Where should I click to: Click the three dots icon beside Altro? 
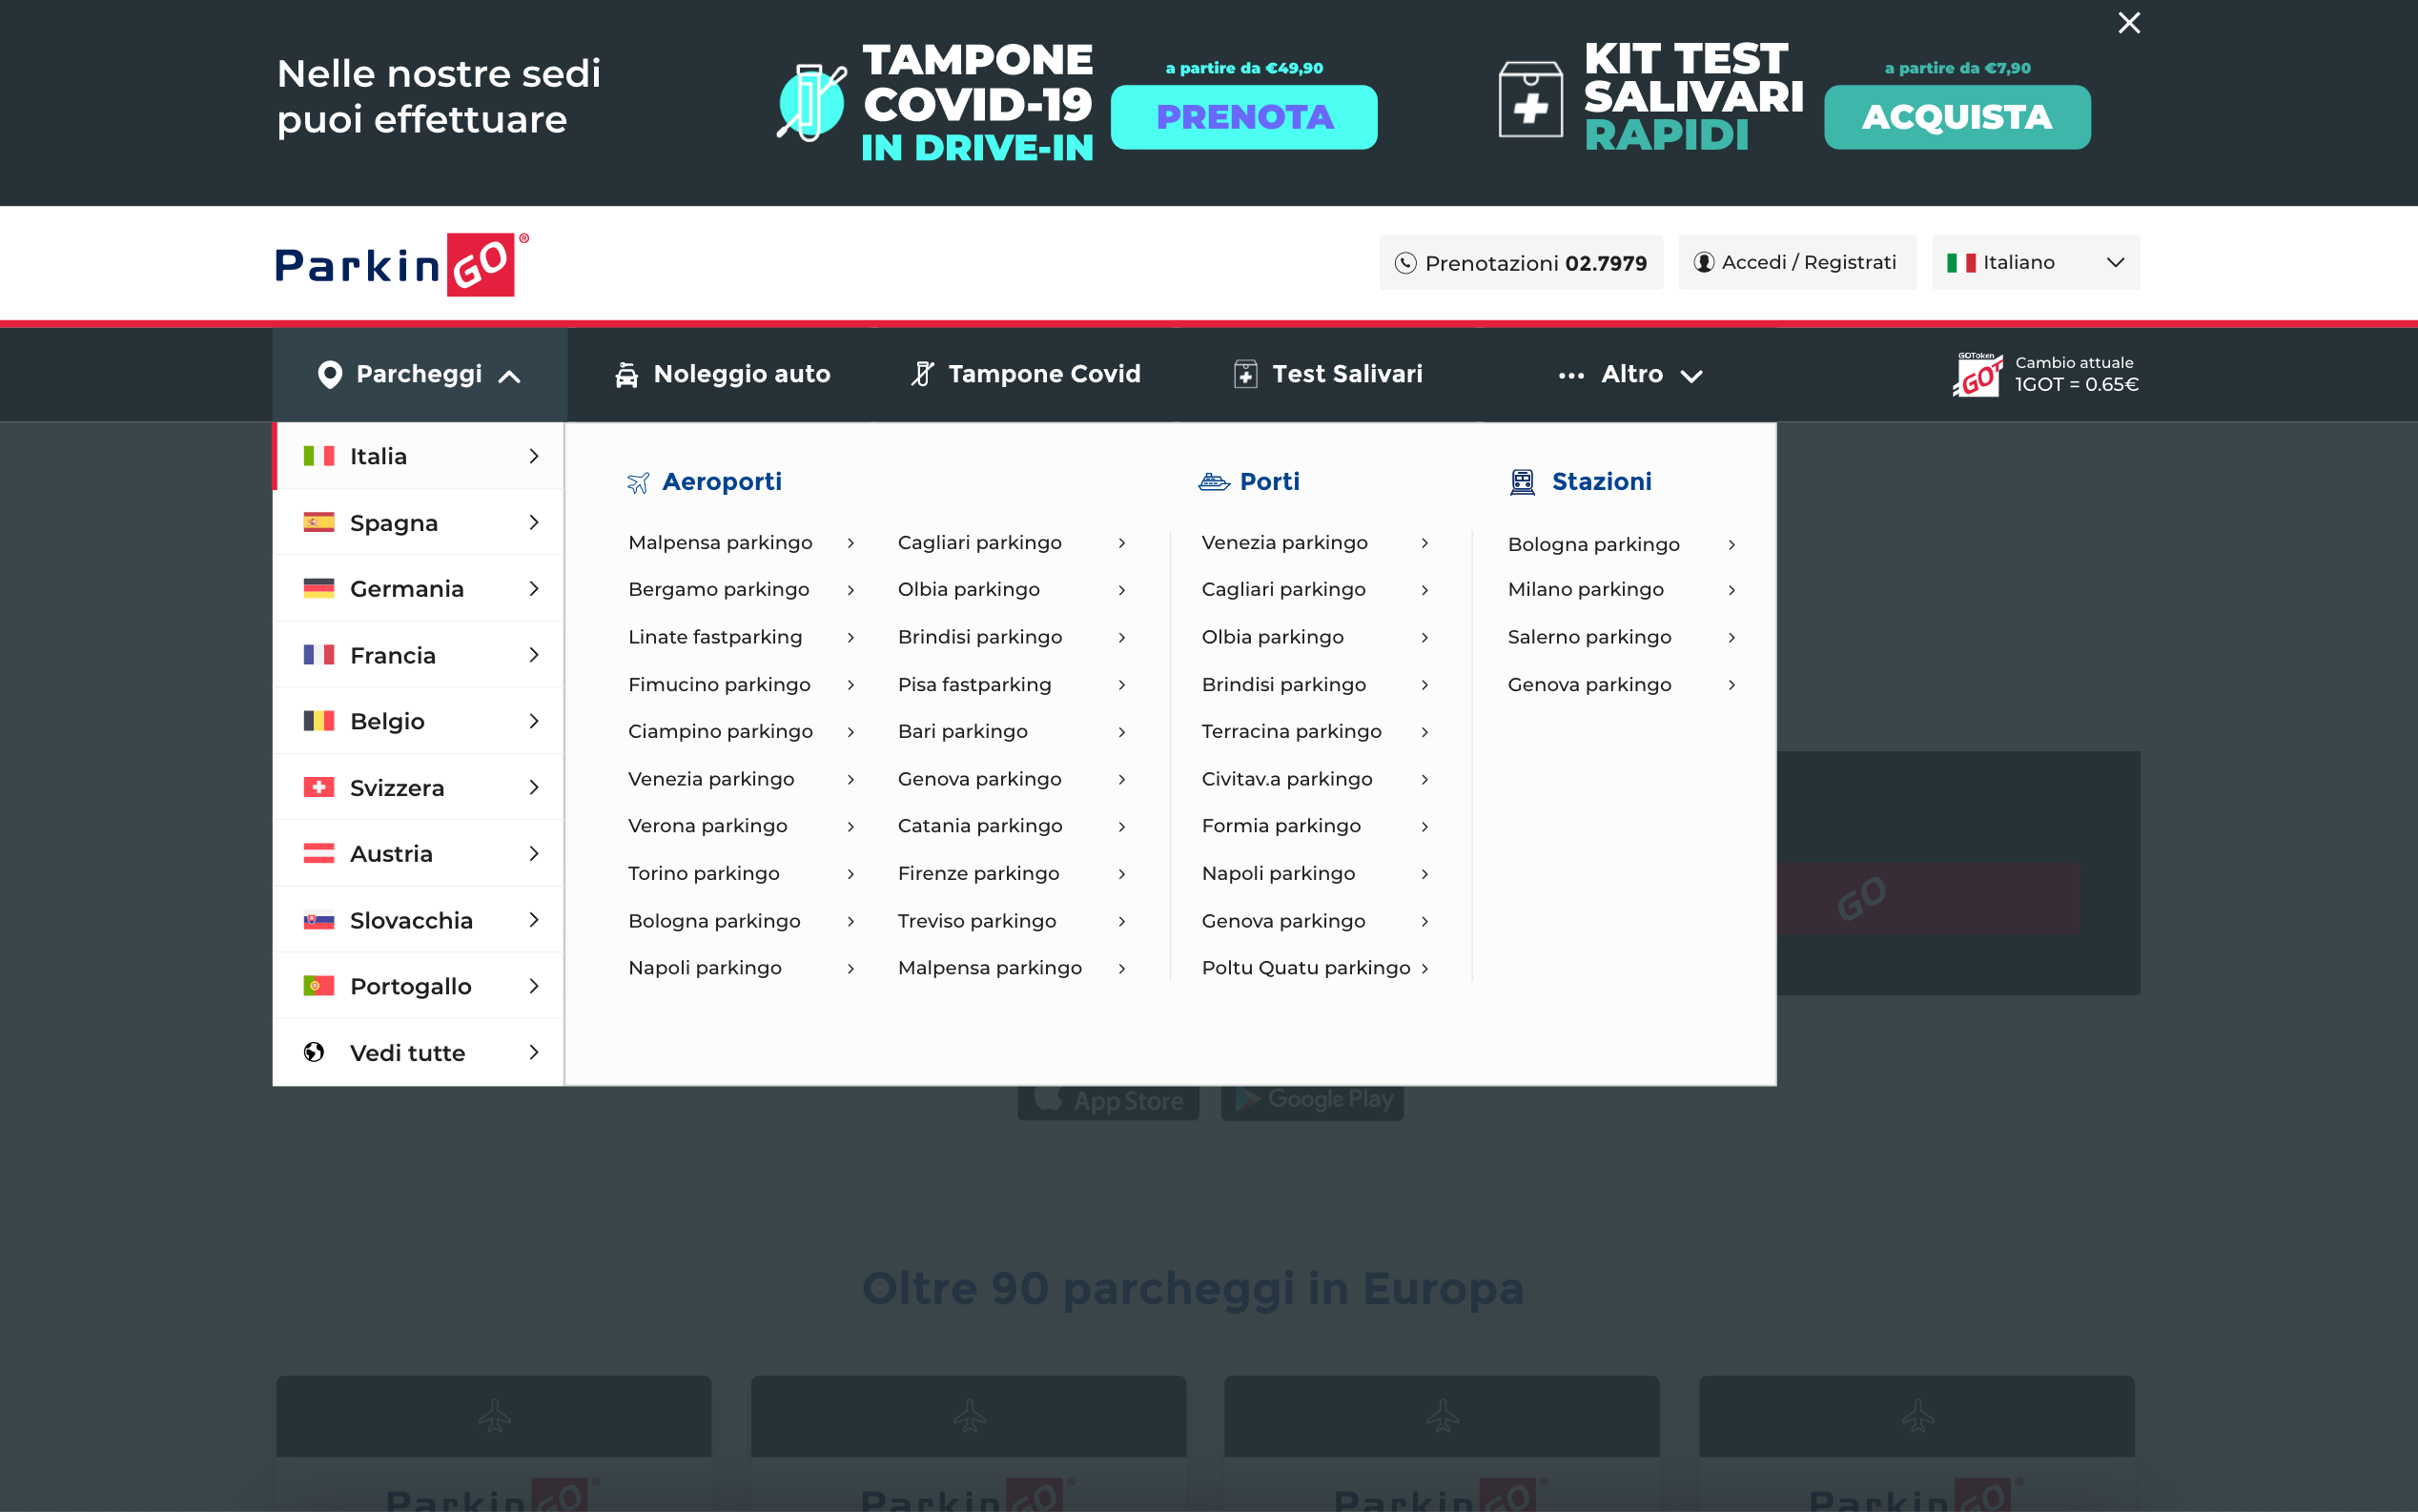click(1571, 376)
